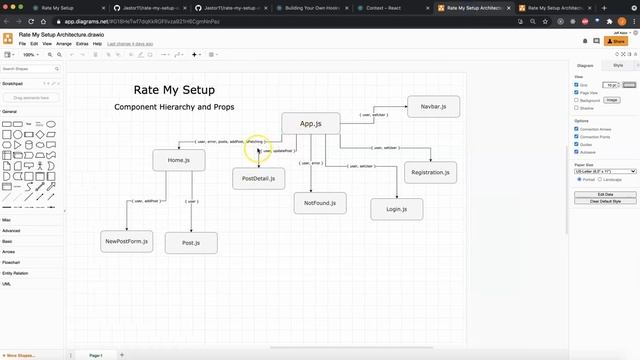Select the circle shape in General palette

[x=18, y=134]
